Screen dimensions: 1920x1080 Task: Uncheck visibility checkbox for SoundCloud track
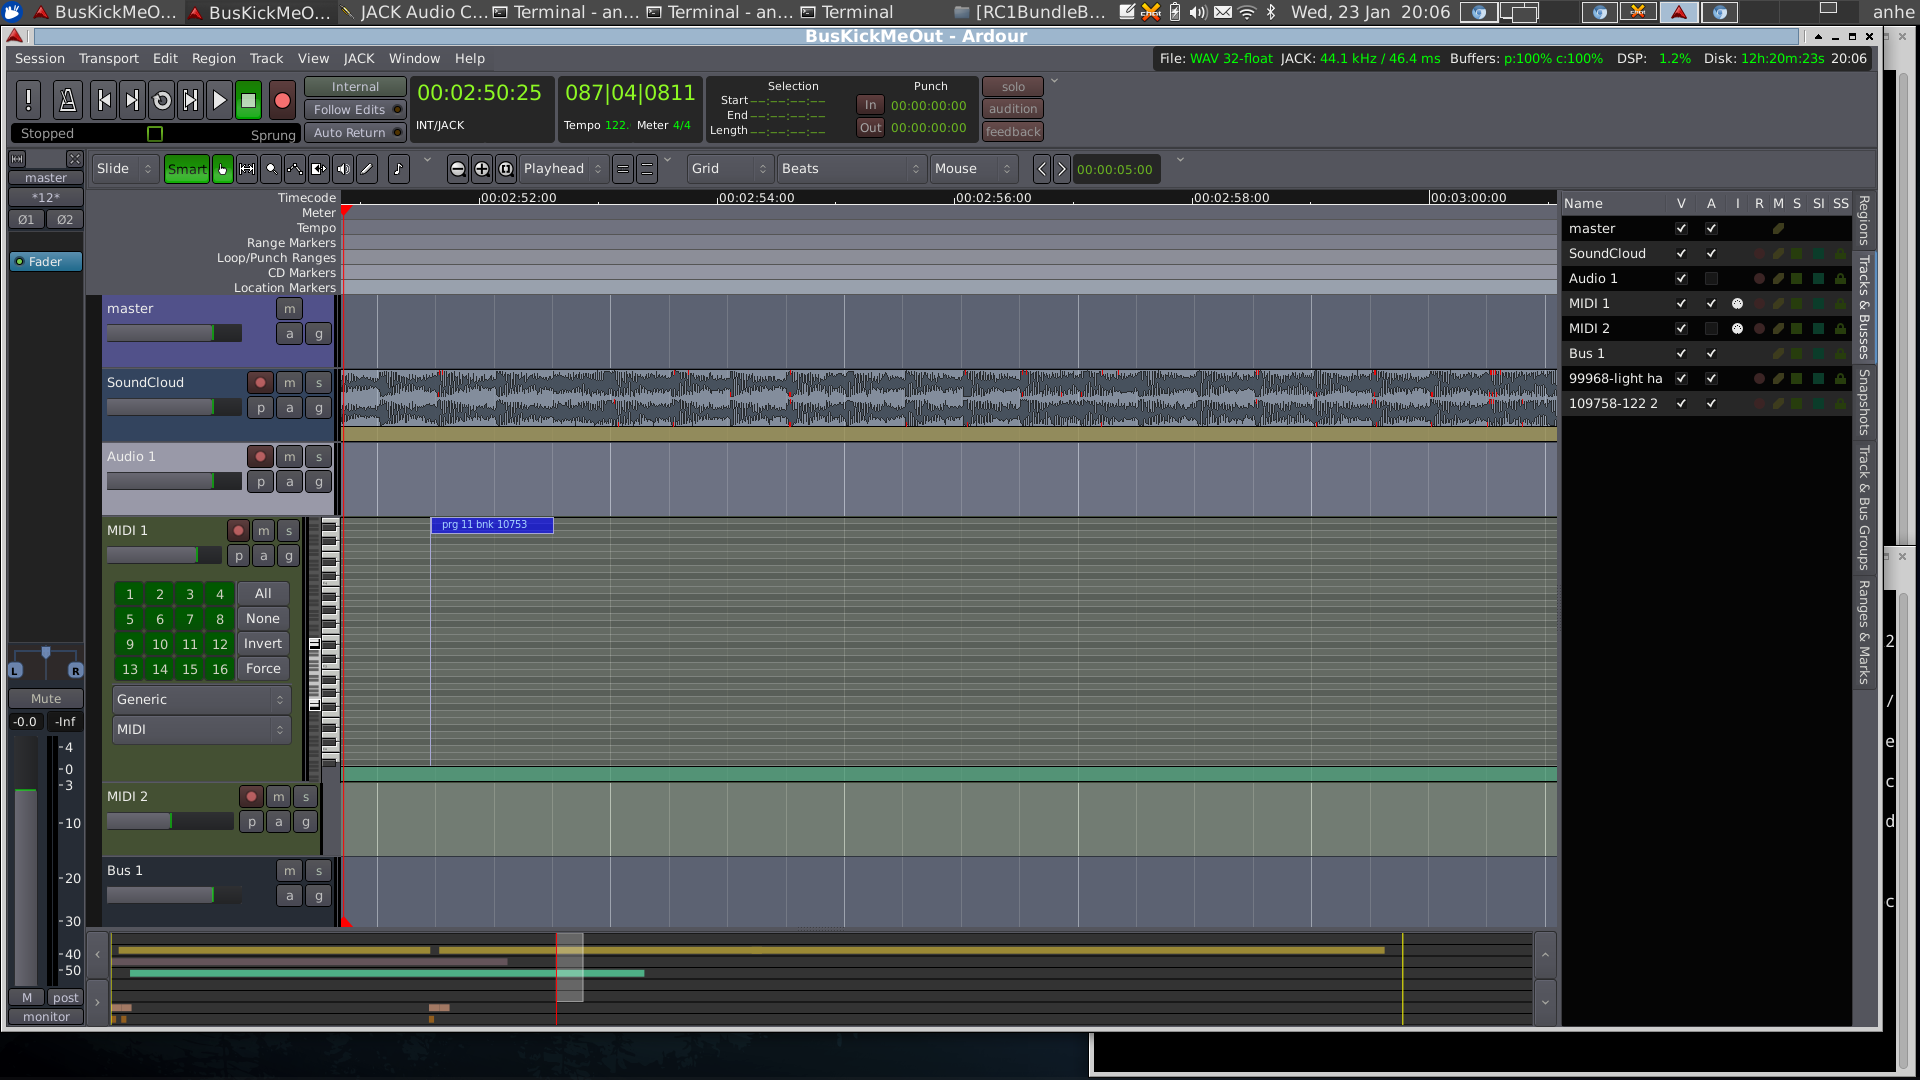[x=1681, y=254]
